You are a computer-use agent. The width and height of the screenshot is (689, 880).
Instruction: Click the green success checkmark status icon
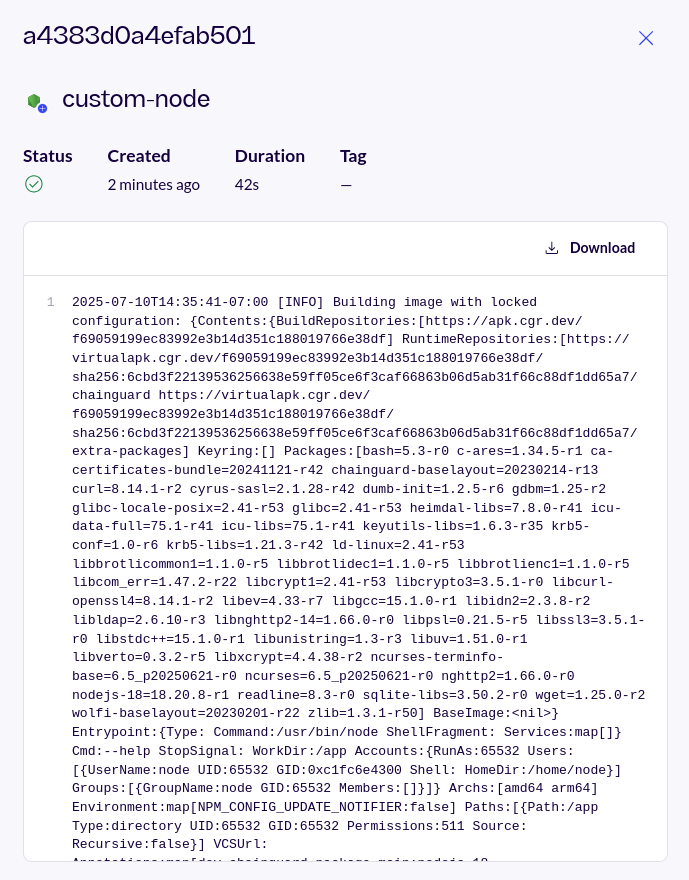[34, 184]
